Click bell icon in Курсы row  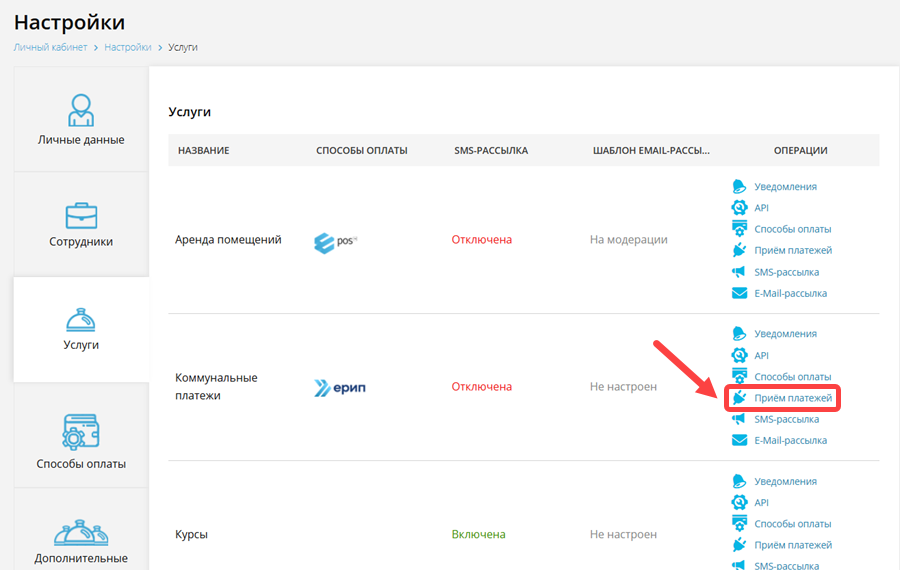[x=739, y=481]
